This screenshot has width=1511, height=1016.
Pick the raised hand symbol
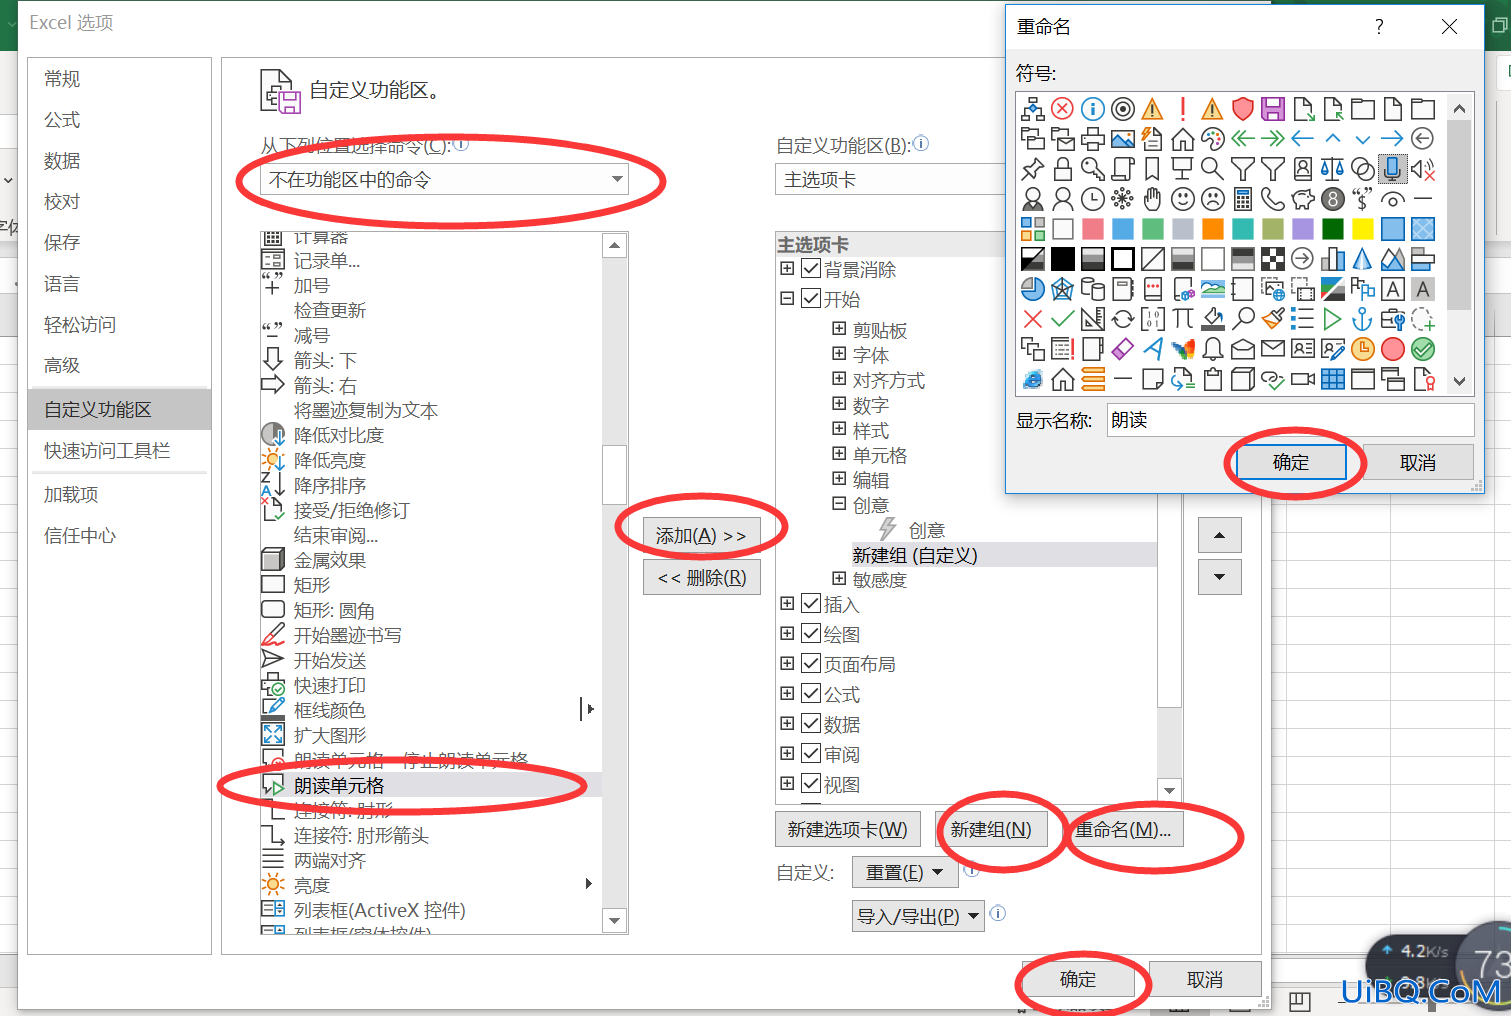pos(1153,199)
